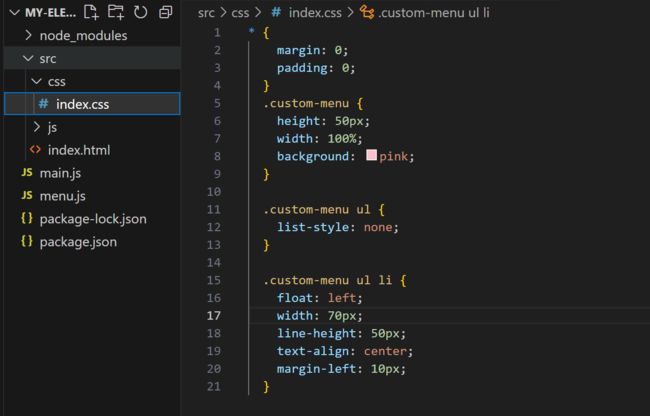Click the selector symbol icon in breadcrumb

click(x=367, y=12)
